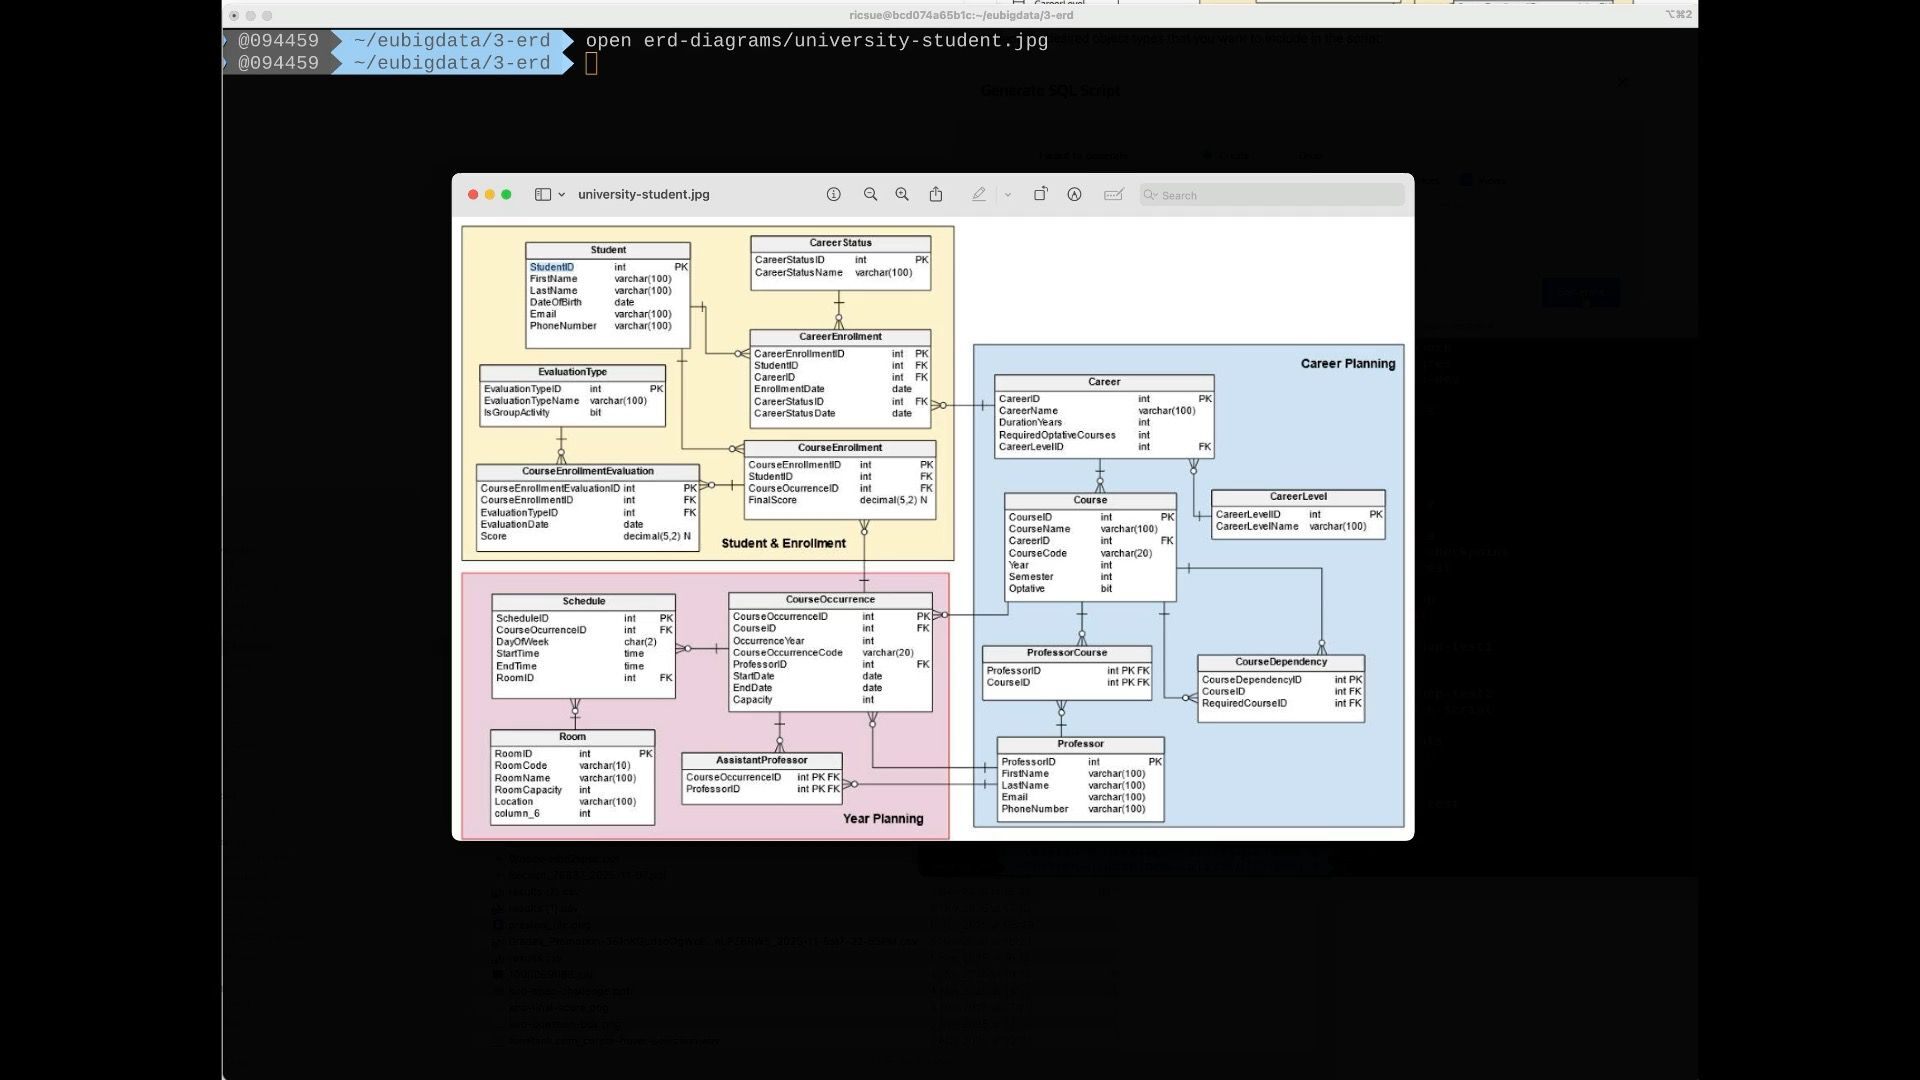This screenshot has width=1920, height=1080.
Task: Open the Share icon in Preview toolbar
Action: 936,195
